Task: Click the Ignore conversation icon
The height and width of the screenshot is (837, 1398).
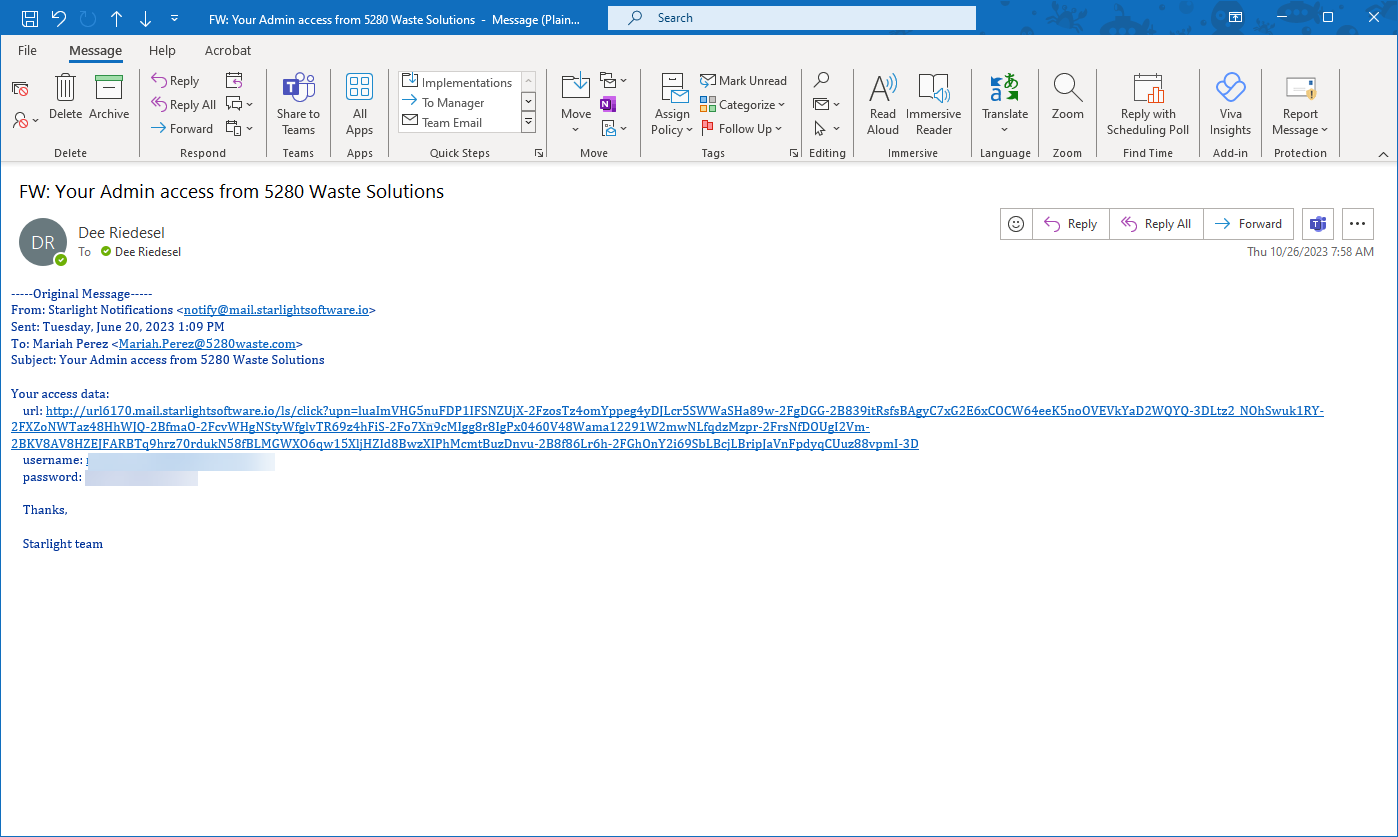Action: pos(20,89)
